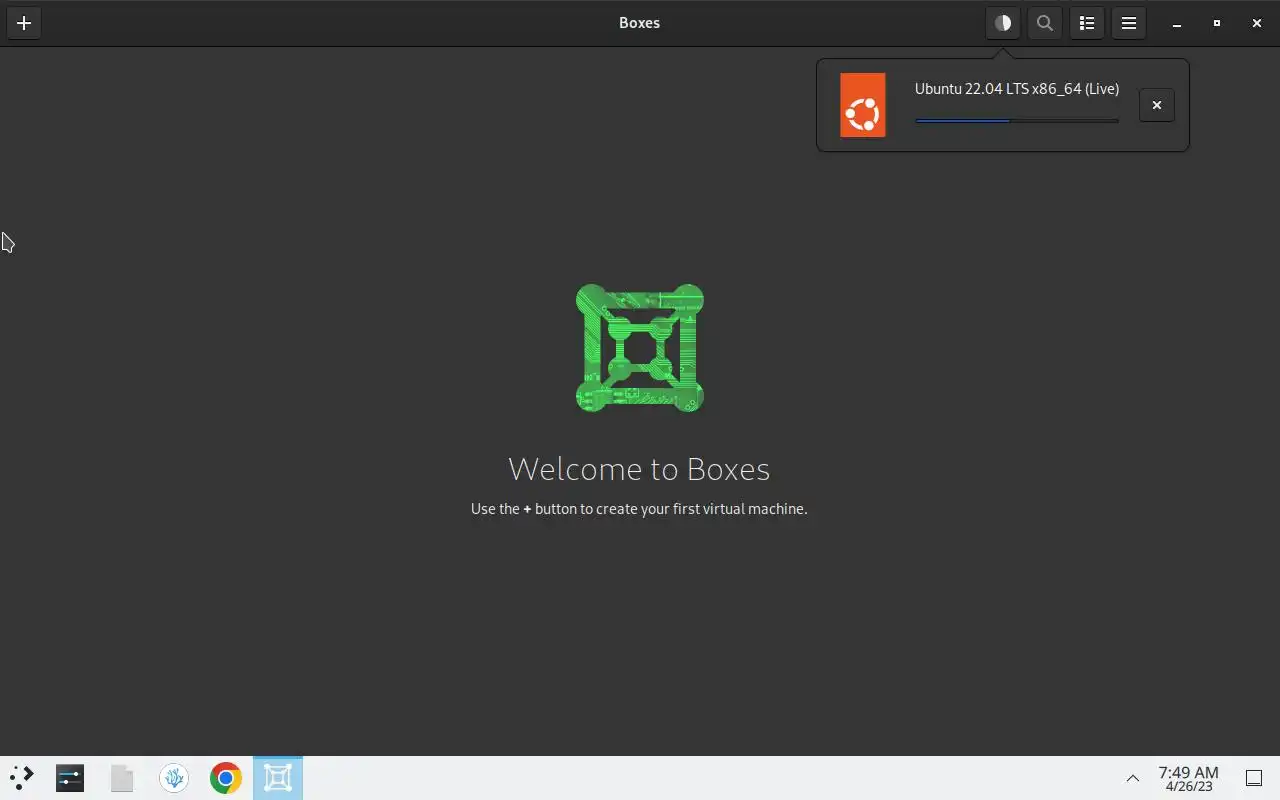
Task: Cancel the Ubuntu 22.04 LTS download
Action: point(1157,105)
